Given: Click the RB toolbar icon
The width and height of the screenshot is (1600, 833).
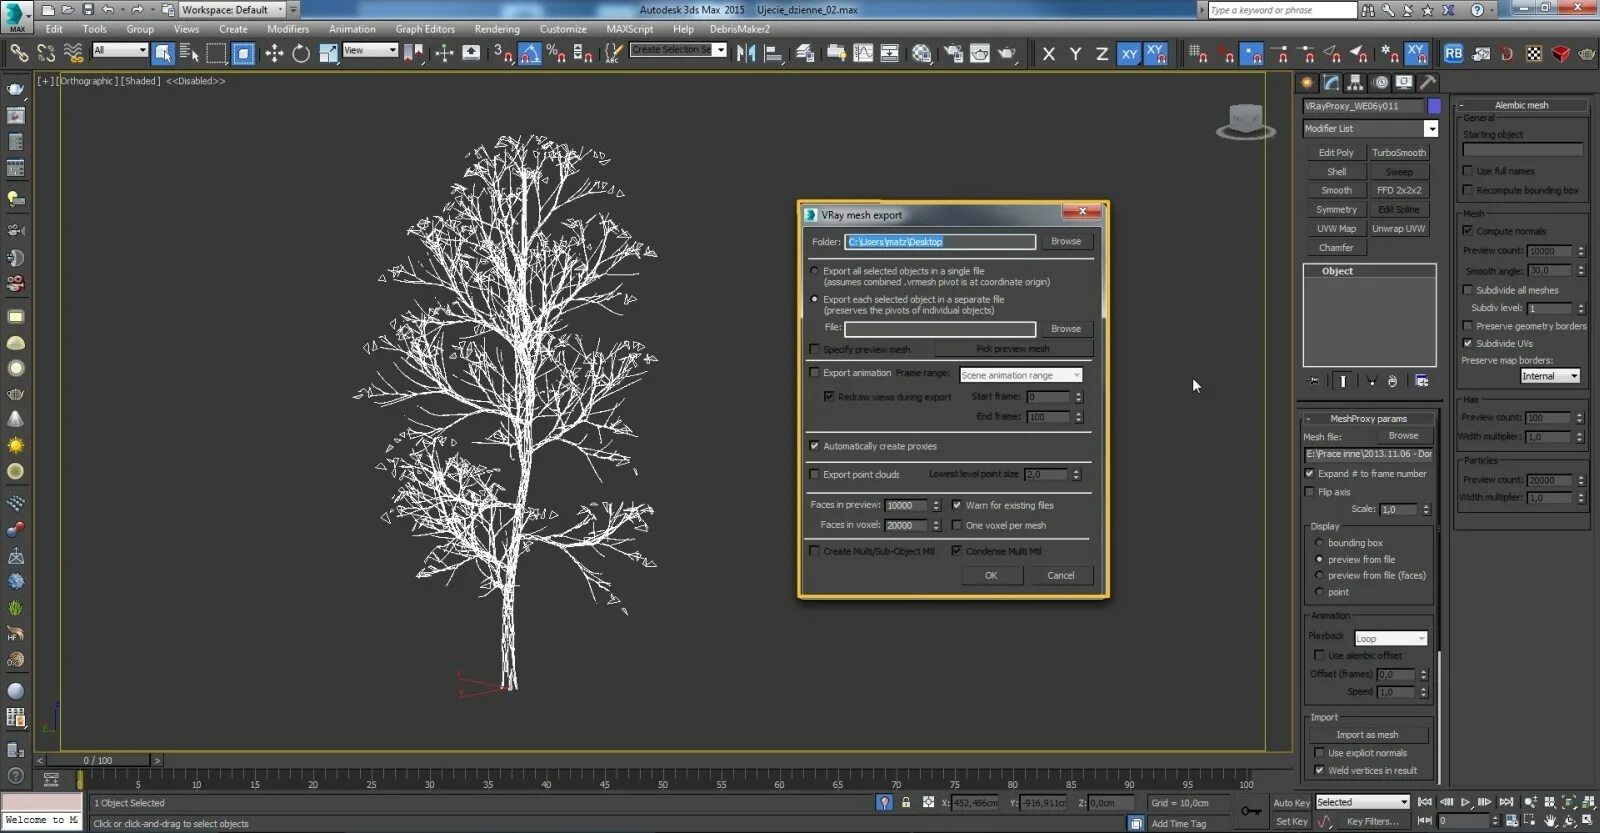Looking at the screenshot, I should (1453, 53).
